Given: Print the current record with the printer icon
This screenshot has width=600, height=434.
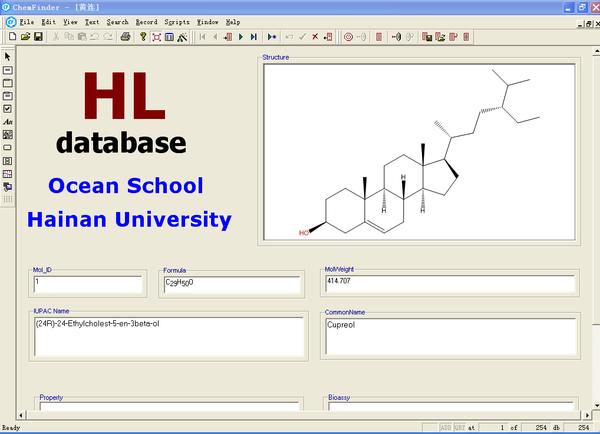Looking at the screenshot, I should coord(125,37).
